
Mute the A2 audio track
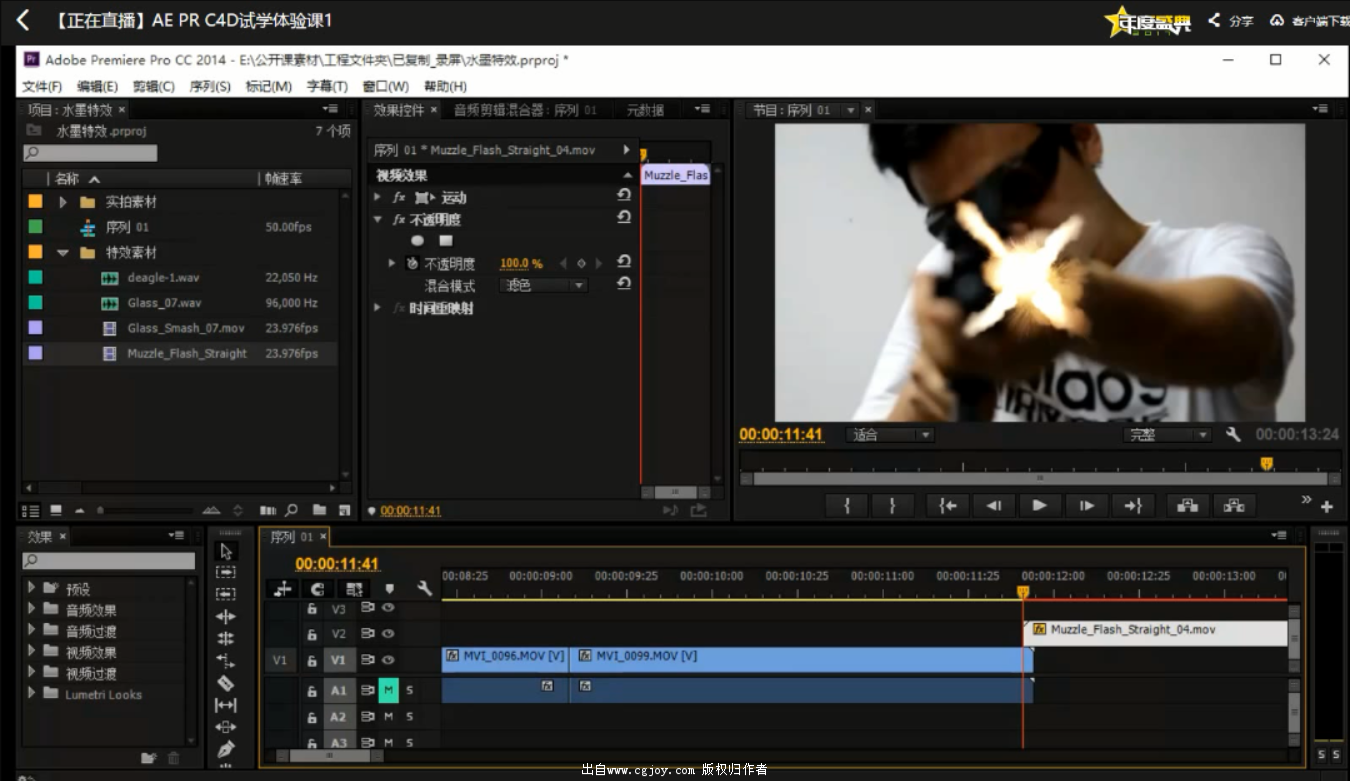click(x=388, y=716)
